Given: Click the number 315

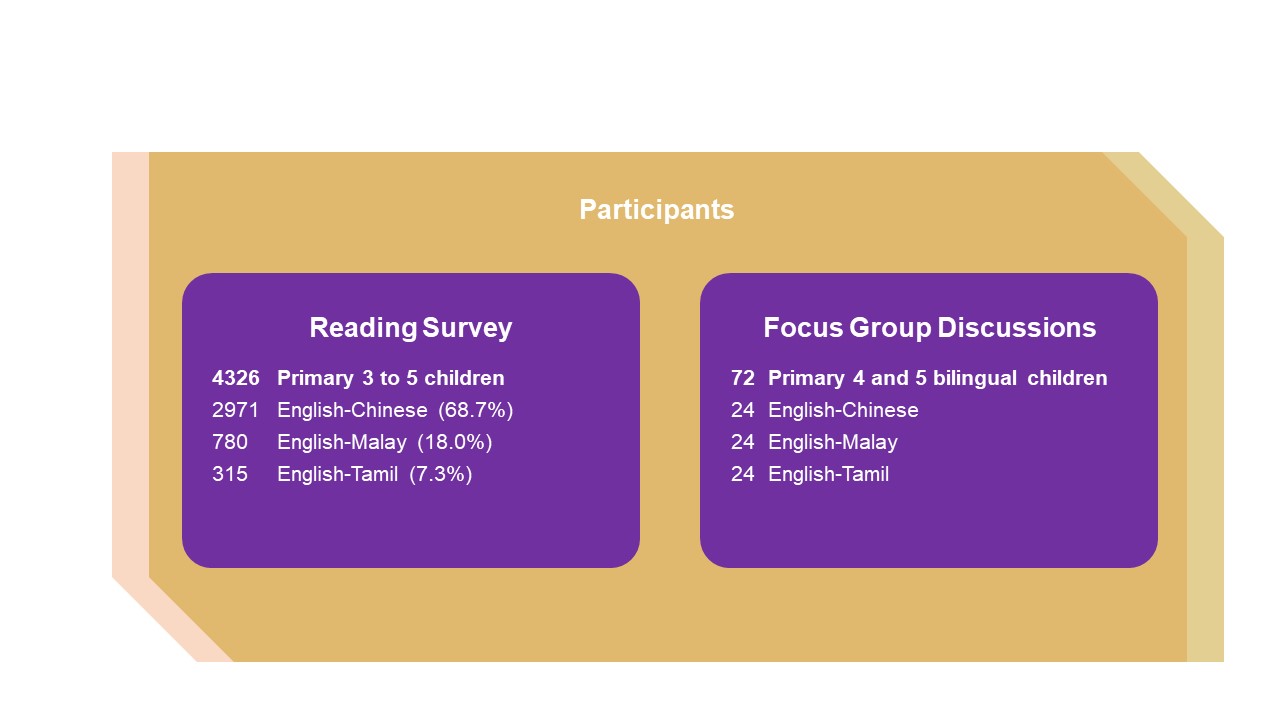Looking at the screenshot, I should point(230,474).
